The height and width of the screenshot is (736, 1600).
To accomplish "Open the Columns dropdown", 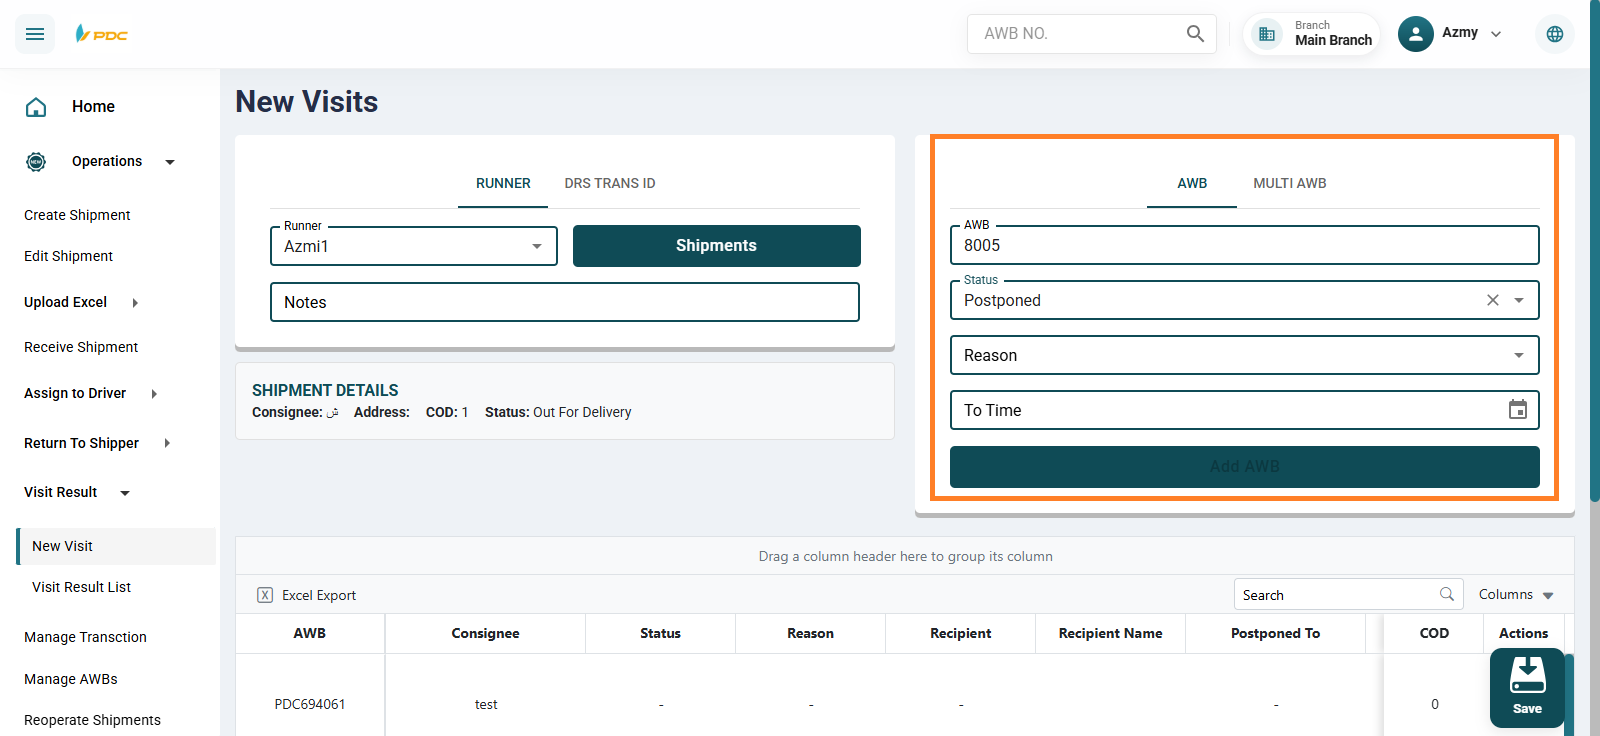I will (1516, 595).
